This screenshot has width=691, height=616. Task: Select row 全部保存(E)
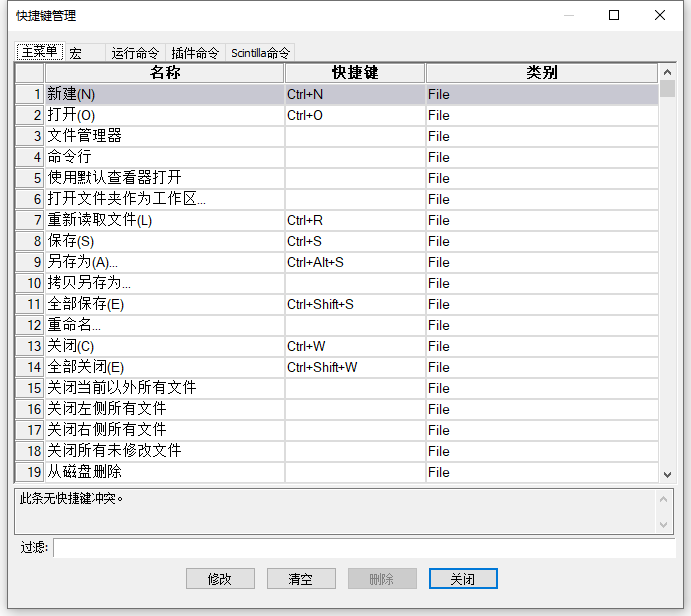coord(337,304)
